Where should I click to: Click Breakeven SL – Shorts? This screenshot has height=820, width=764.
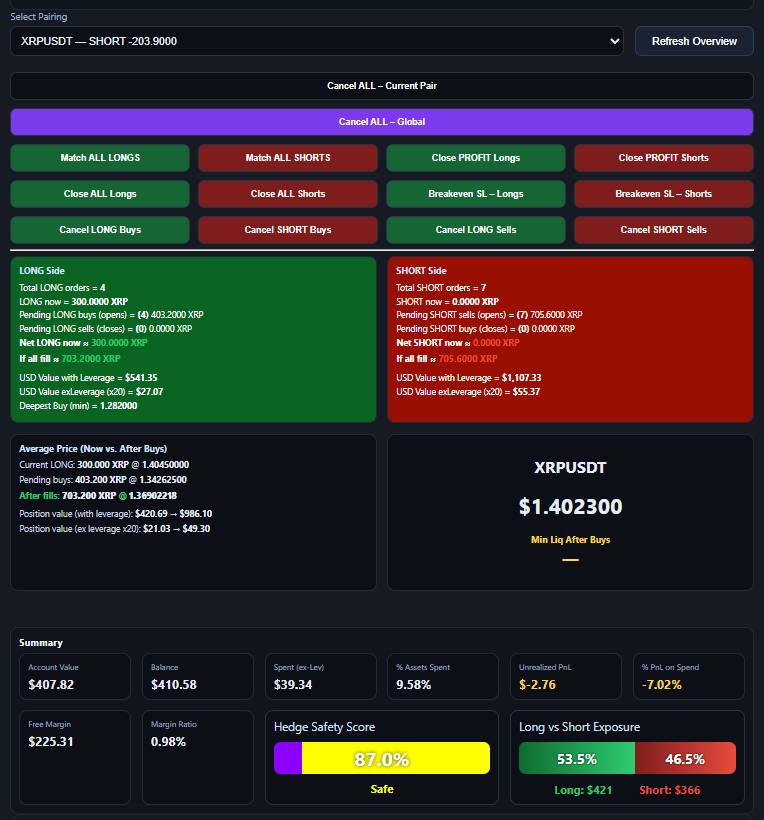pyautogui.click(x=664, y=194)
